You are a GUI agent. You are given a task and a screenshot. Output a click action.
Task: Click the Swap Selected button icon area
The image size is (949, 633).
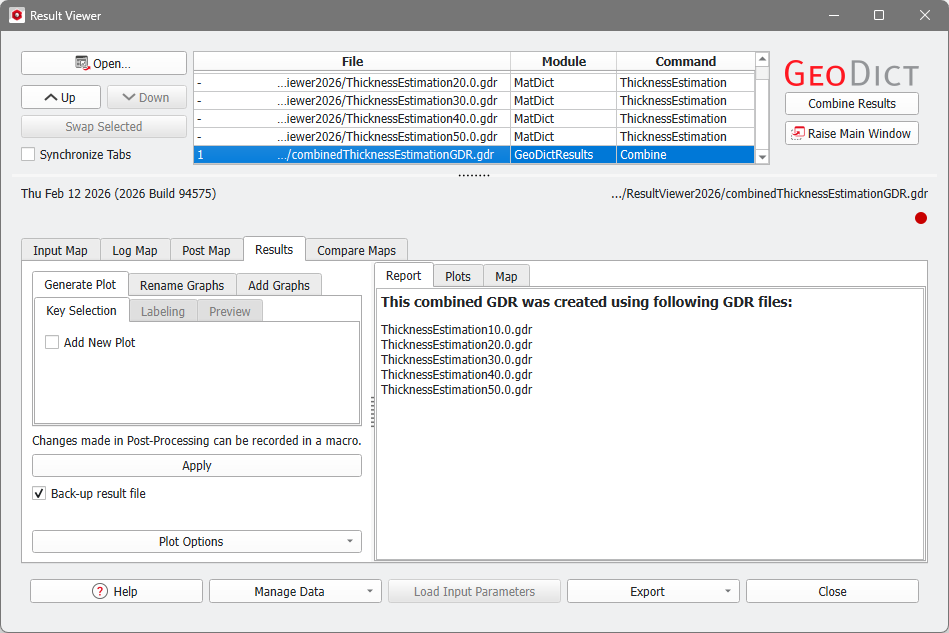point(103,126)
